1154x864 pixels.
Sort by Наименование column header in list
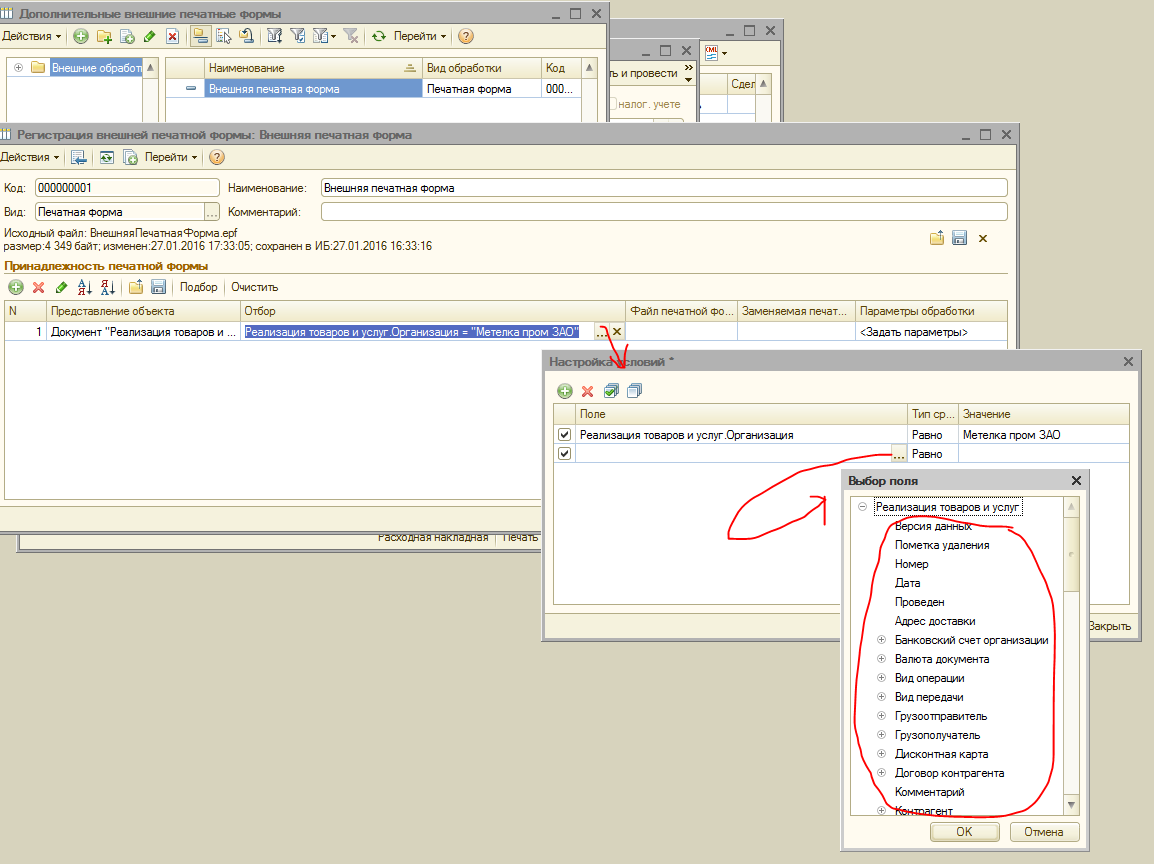(x=312, y=68)
